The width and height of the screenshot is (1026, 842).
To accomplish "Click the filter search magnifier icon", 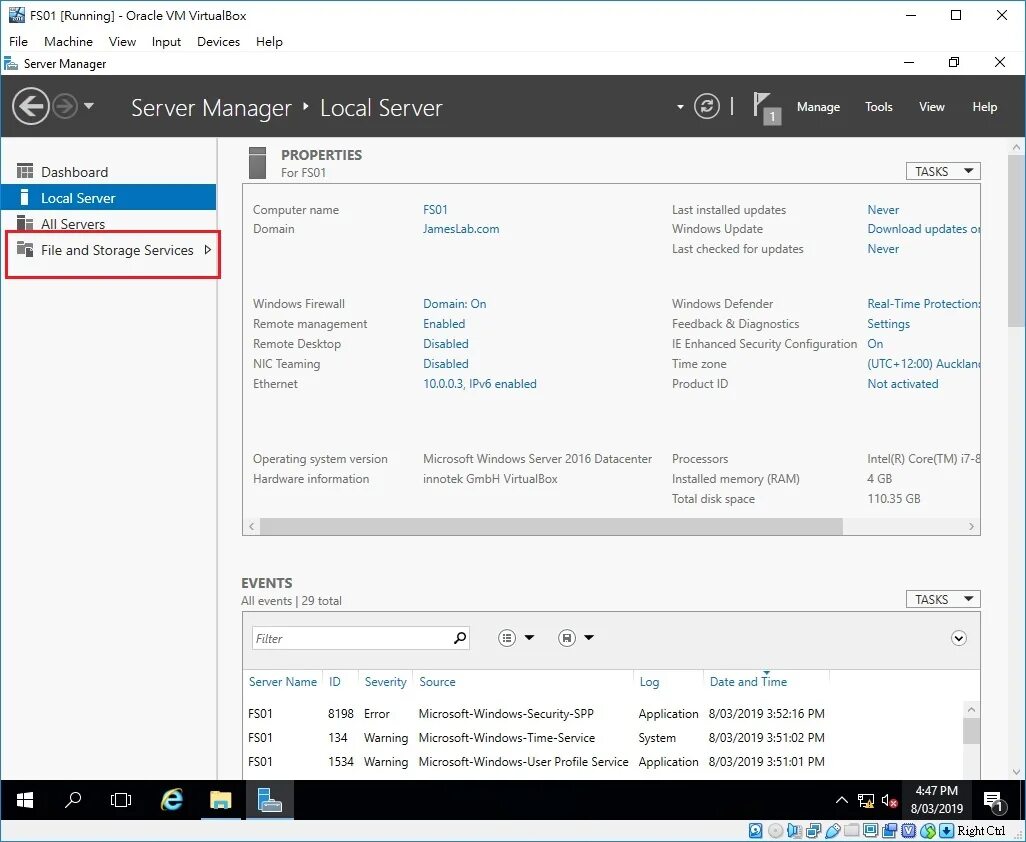I will coord(460,638).
